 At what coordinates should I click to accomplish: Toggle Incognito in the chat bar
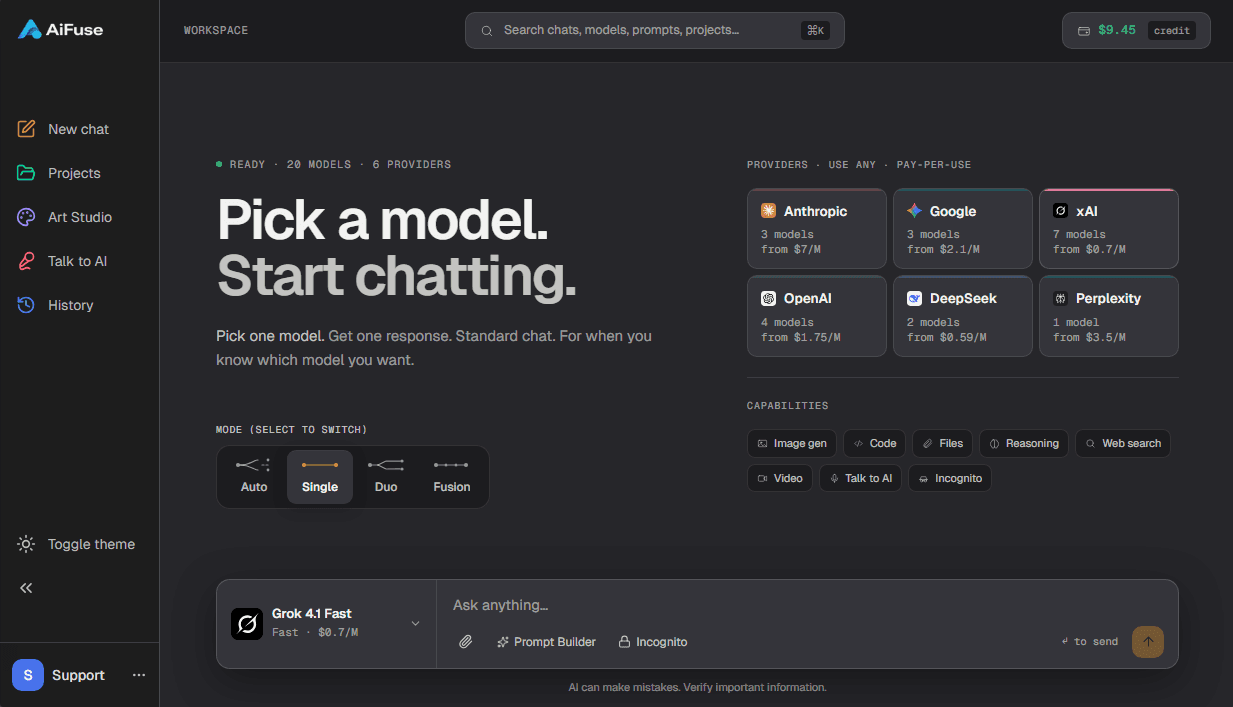[653, 642]
